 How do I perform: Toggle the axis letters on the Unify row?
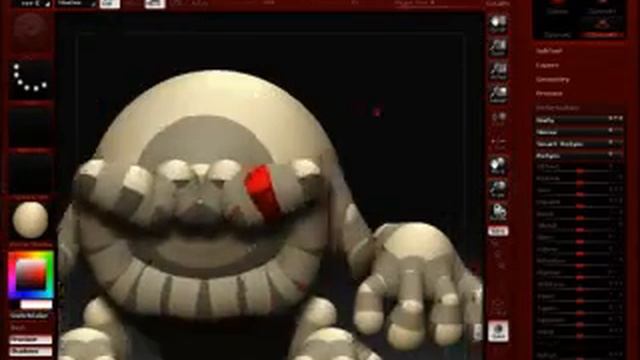tap(616, 119)
